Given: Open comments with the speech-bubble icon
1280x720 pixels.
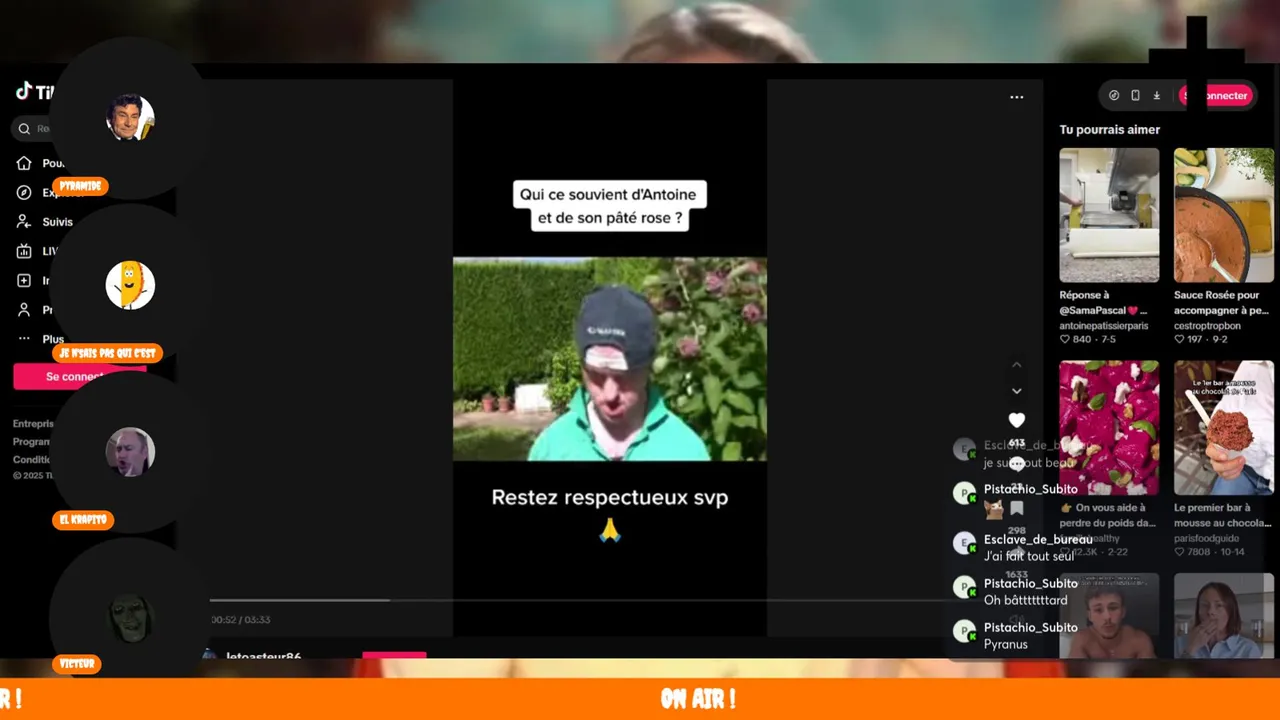Looking at the screenshot, I should coord(1017,464).
